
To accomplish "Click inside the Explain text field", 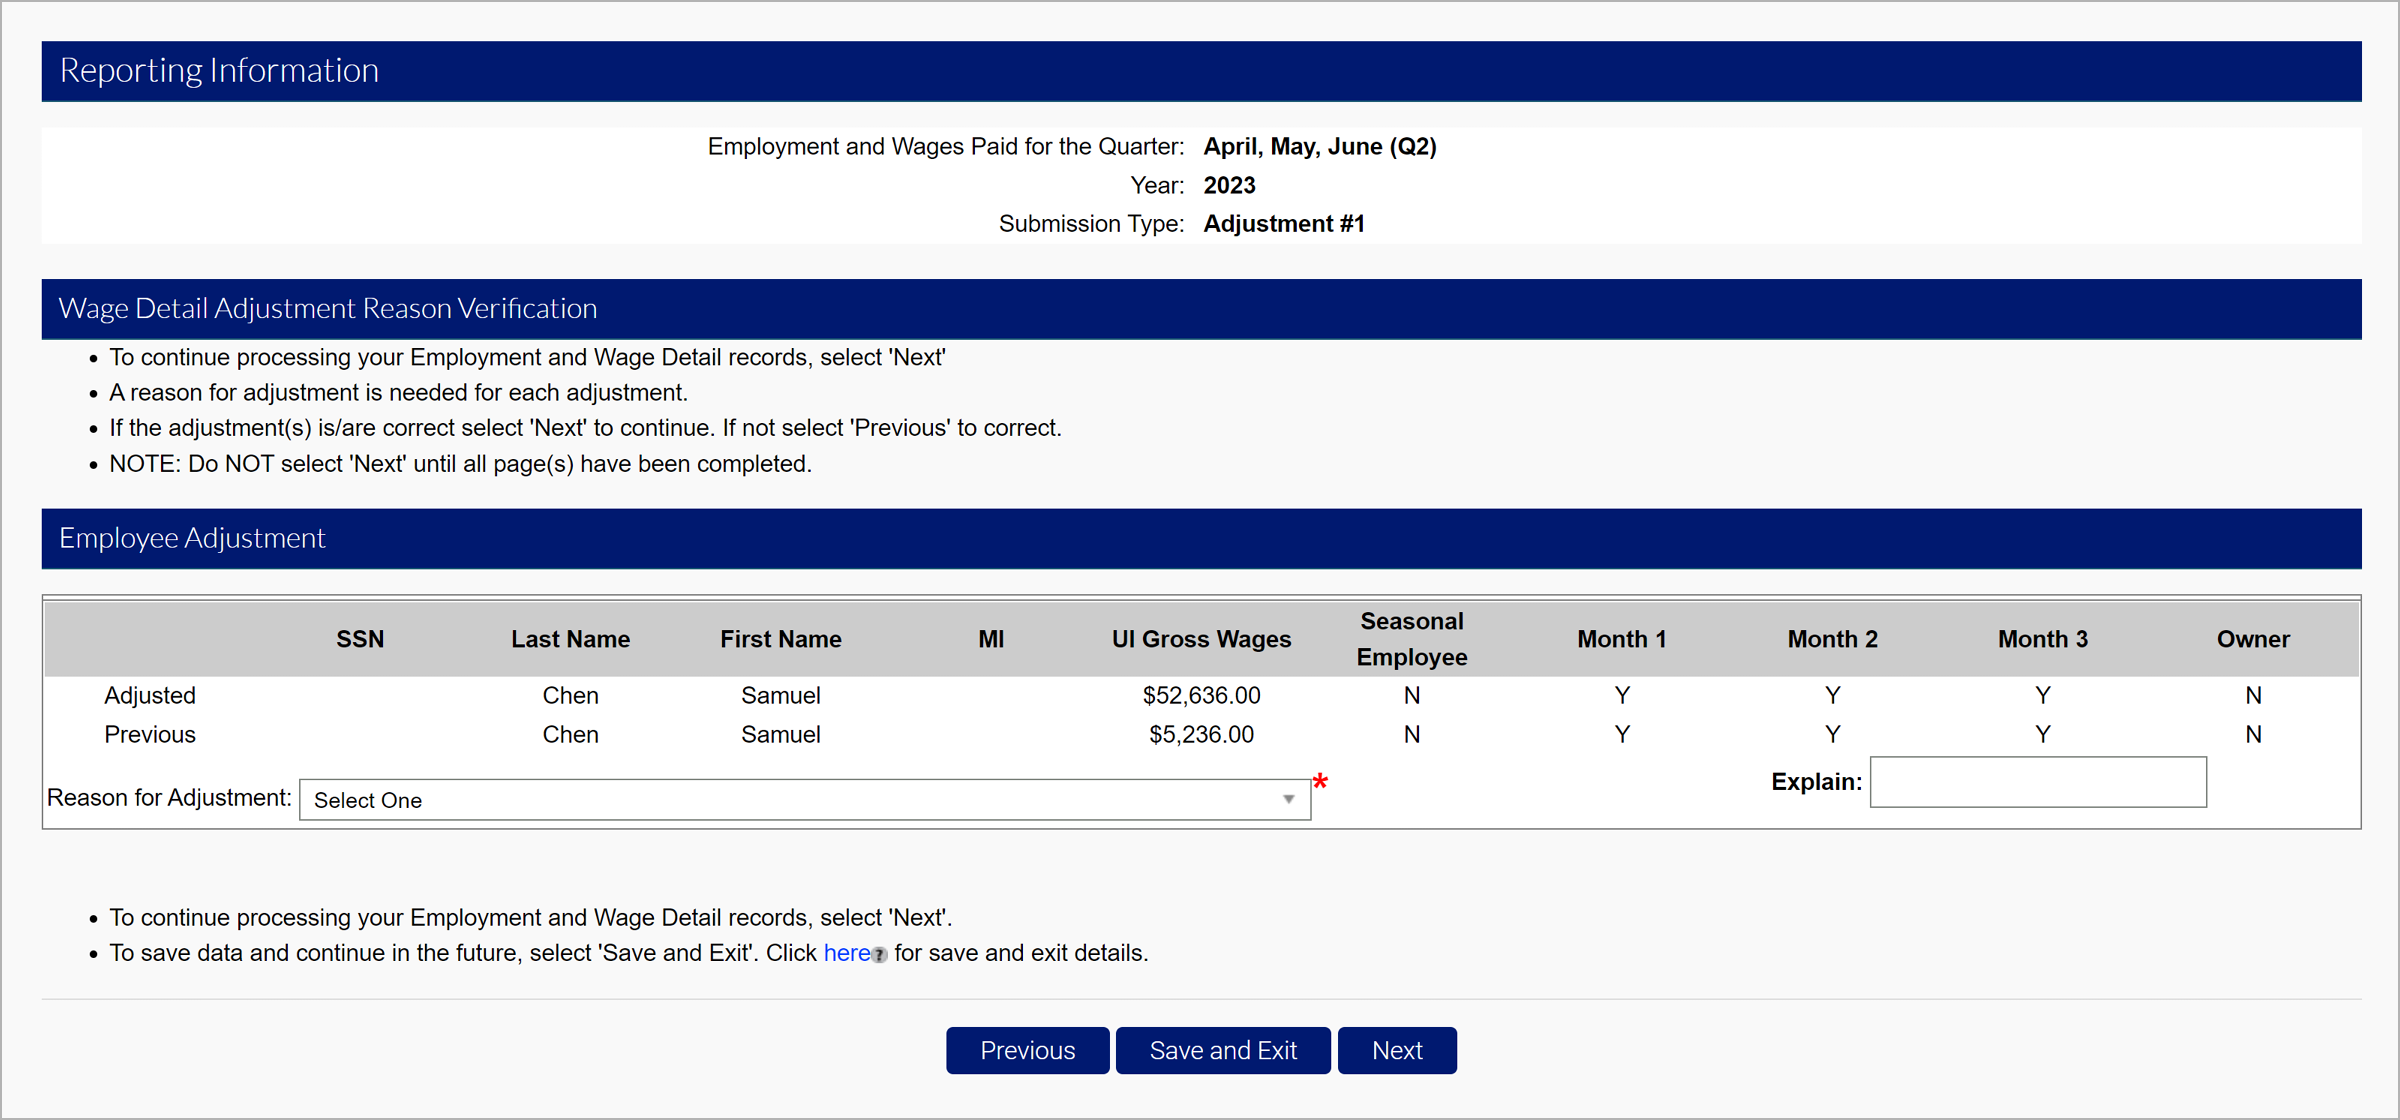I will pyautogui.click(x=2037, y=782).
